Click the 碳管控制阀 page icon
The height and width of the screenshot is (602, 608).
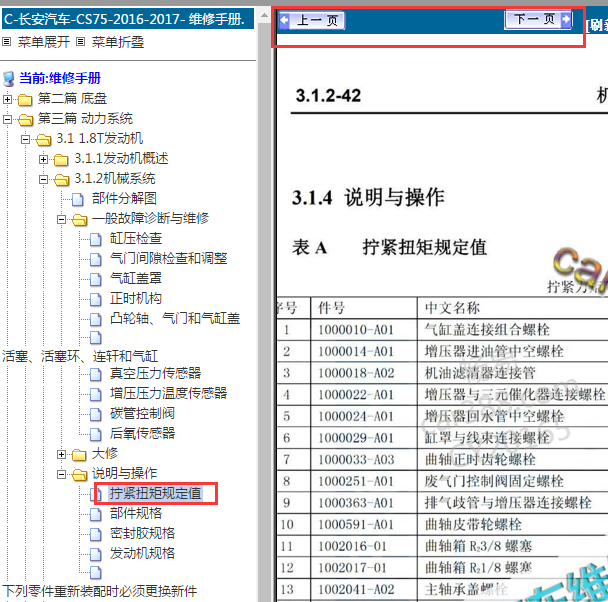(x=96, y=414)
